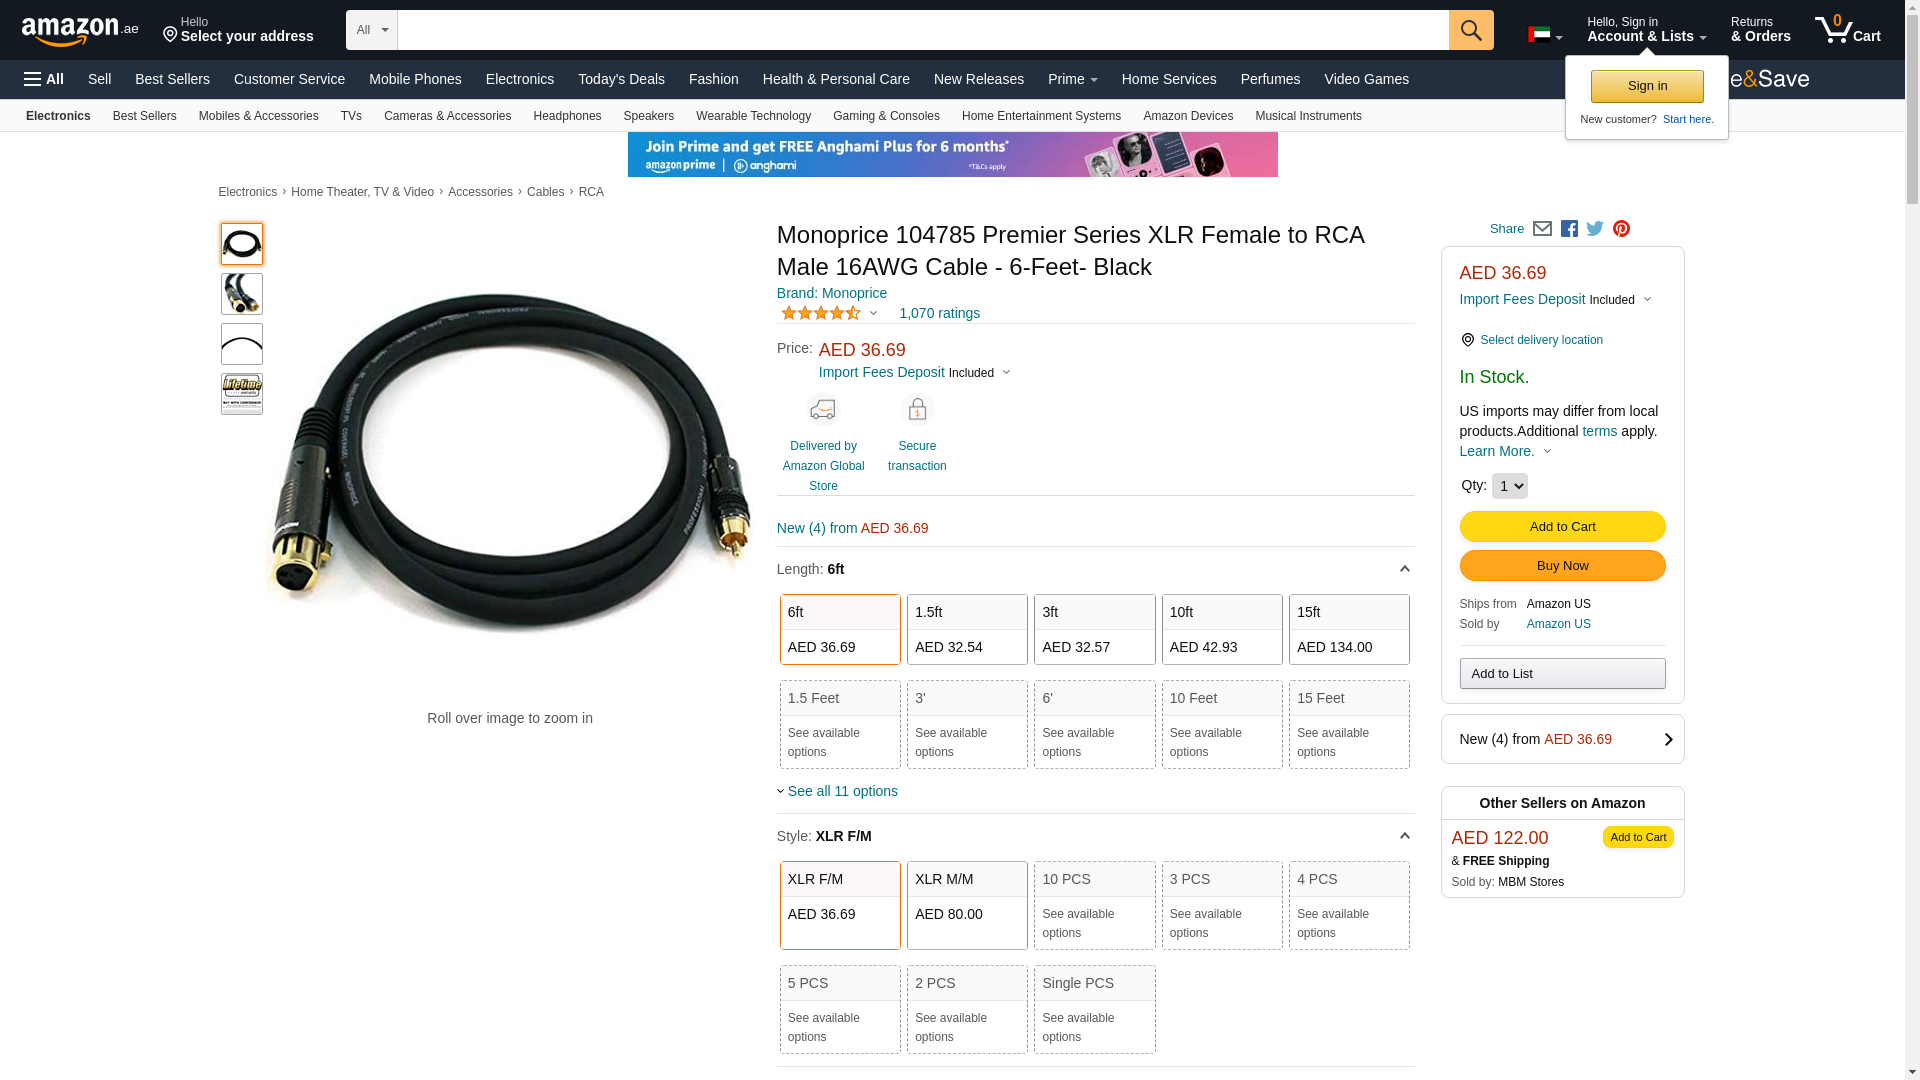The width and height of the screenshot is (1920, 1080).
Task: Share product via email icon
Action: coord(1542,229)
